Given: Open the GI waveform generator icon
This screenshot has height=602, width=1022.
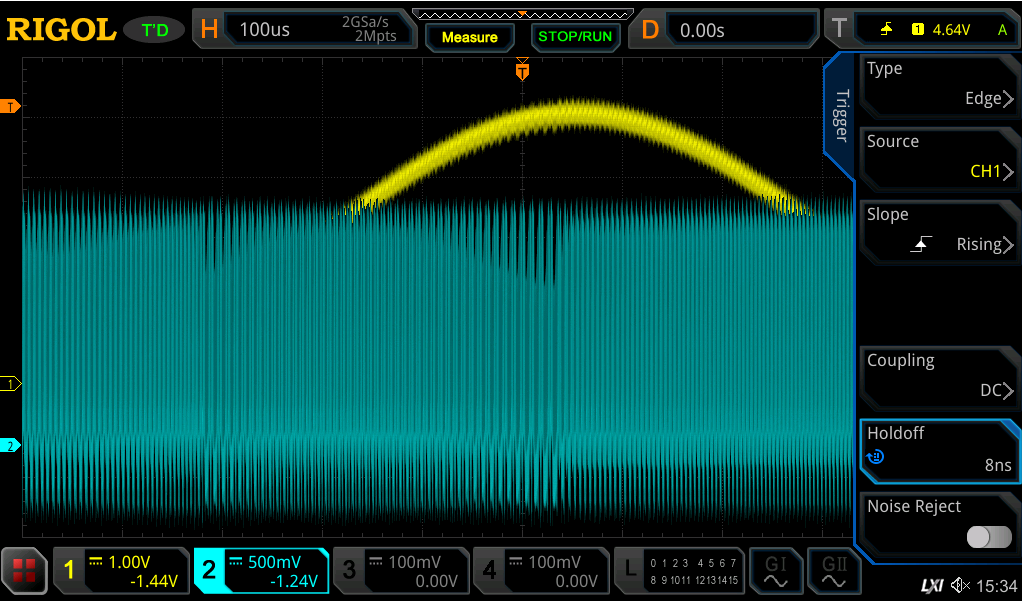Looking at the screenshot, I should [x=776, y=571].
